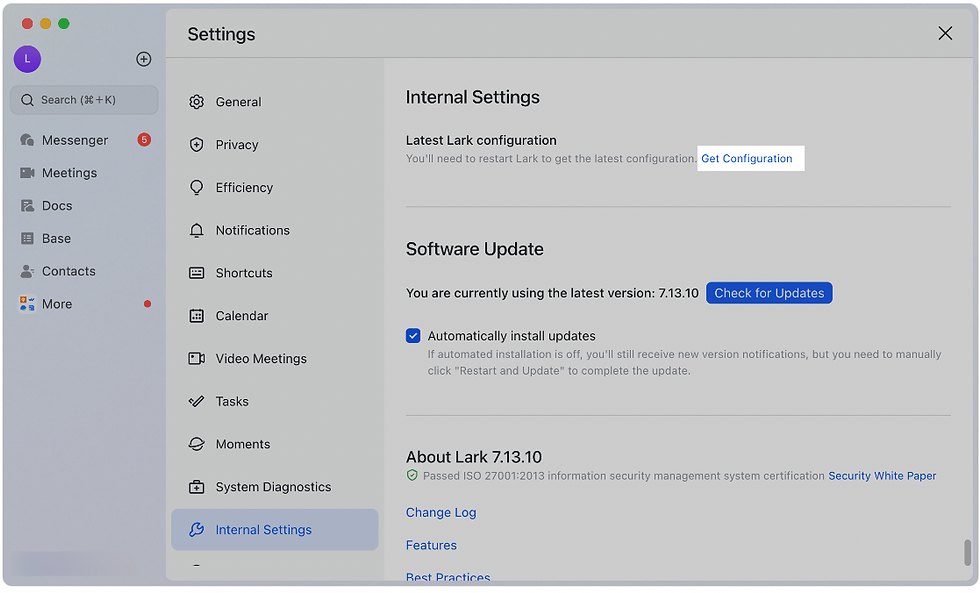The width and height of the screenshot is (980, 593).
Task: Click the Internal Settings wrench icon
Action: tap(196, 530)
